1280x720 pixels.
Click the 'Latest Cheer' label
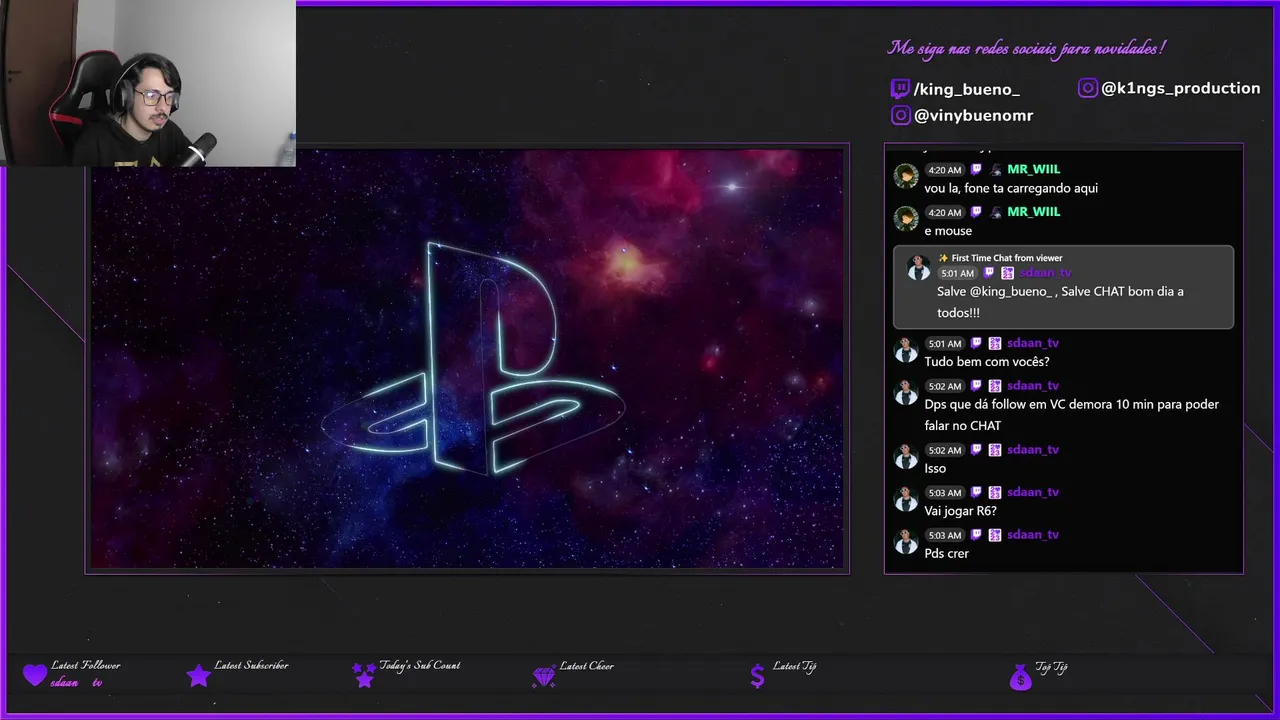[x=587, y=667]
